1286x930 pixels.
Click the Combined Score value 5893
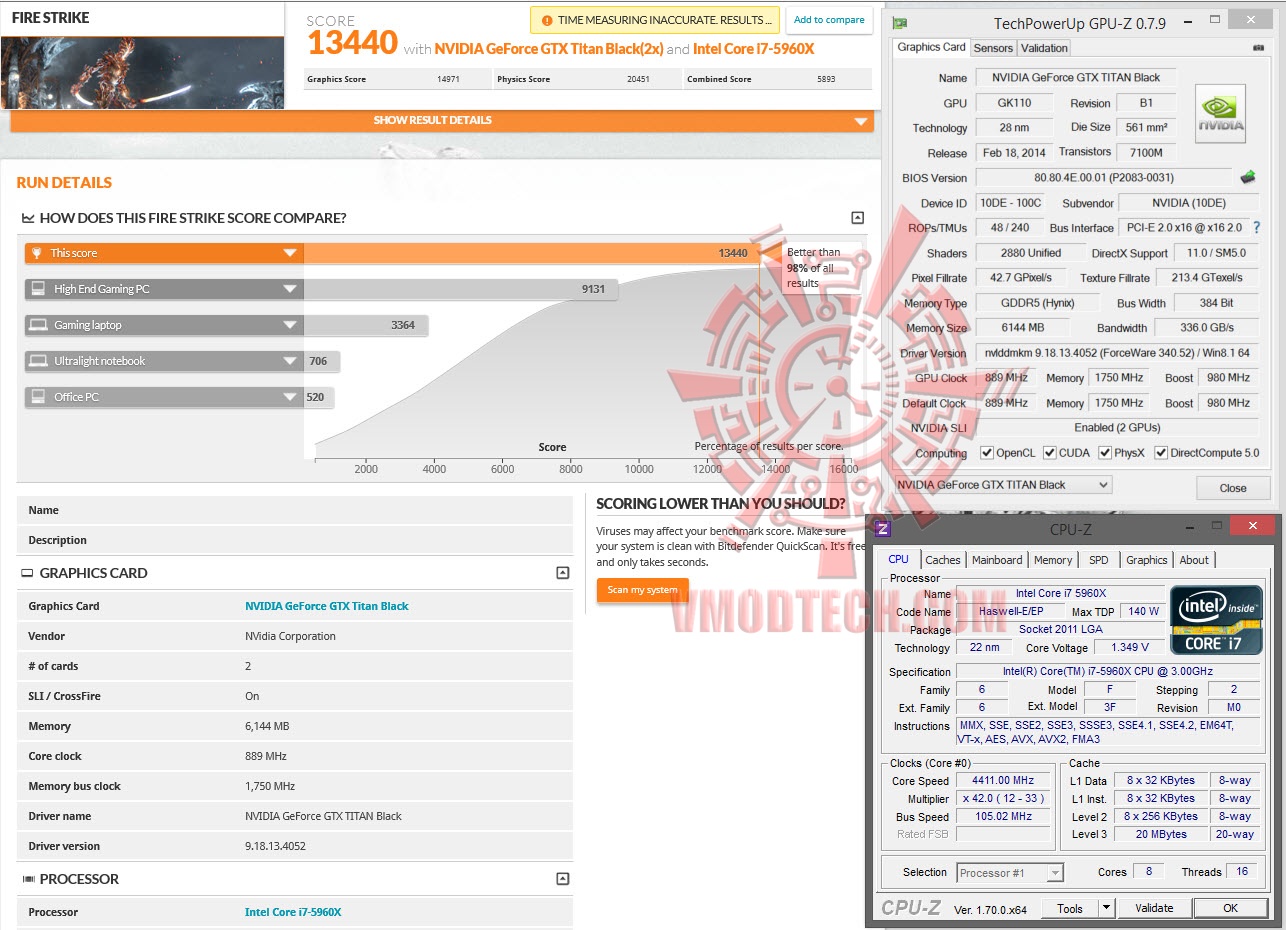(825, 79)
